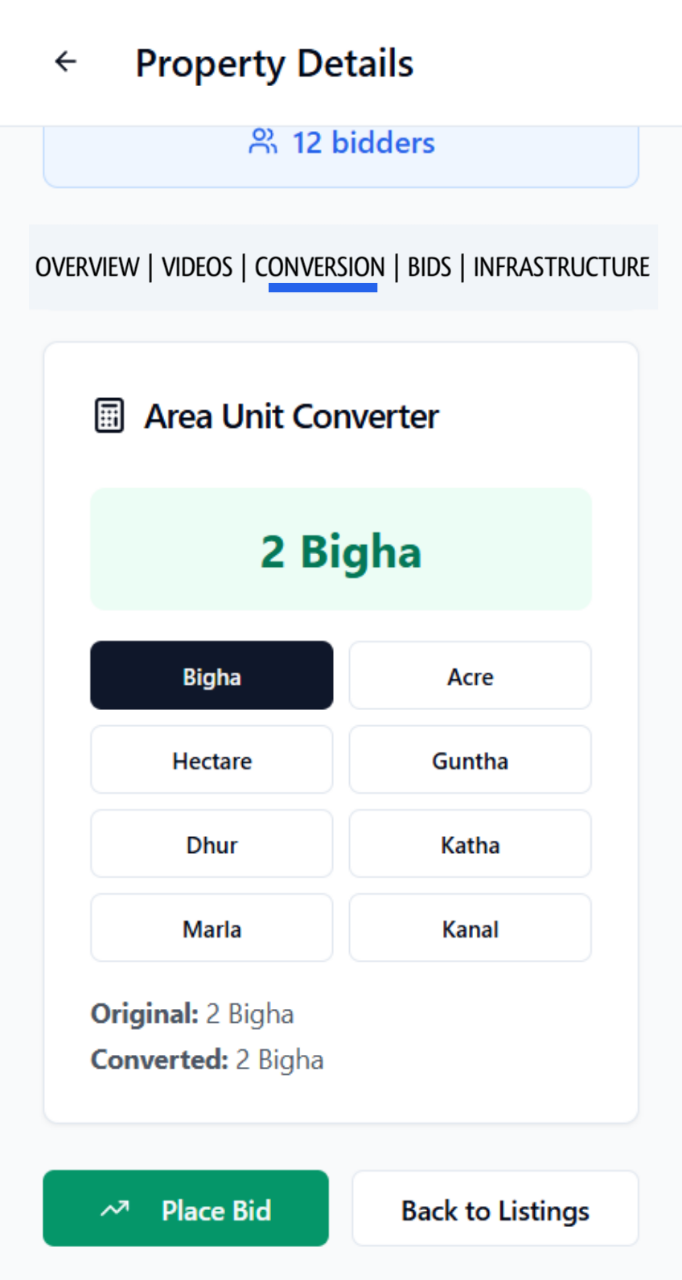Screen dimensions: 682x1280
Task: Show the INFRASTRUCTURE tab
Action: (x=561, y=267)
